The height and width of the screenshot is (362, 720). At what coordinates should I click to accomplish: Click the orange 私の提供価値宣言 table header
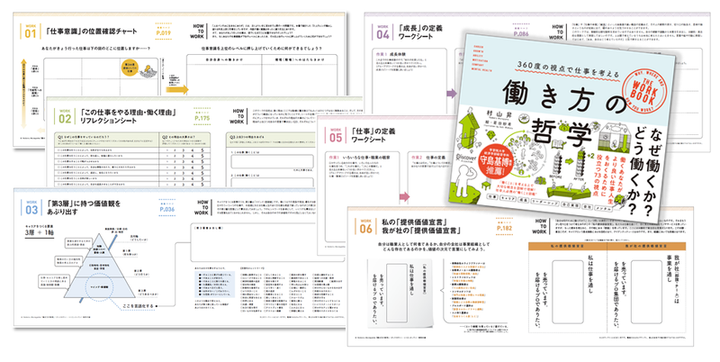tap(568, 246)
